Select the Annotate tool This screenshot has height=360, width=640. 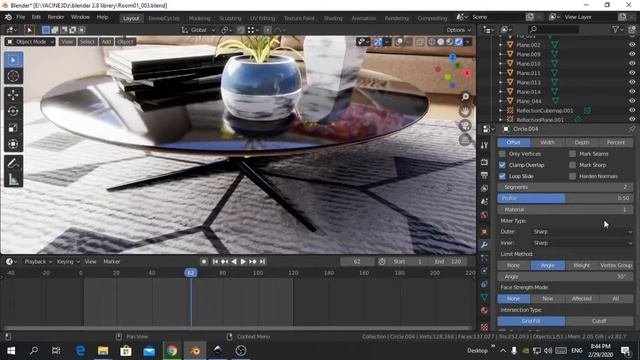point(13,163)
